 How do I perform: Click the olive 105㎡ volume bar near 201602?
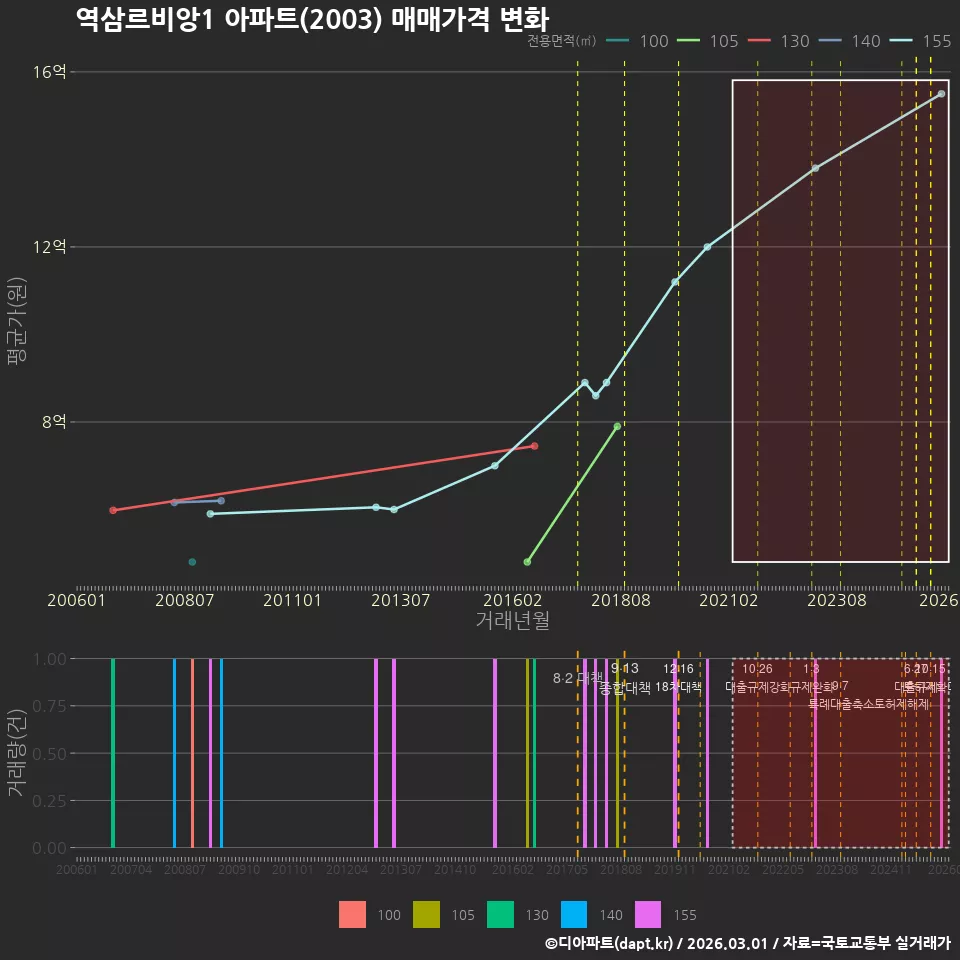click(x=527, y=753)
